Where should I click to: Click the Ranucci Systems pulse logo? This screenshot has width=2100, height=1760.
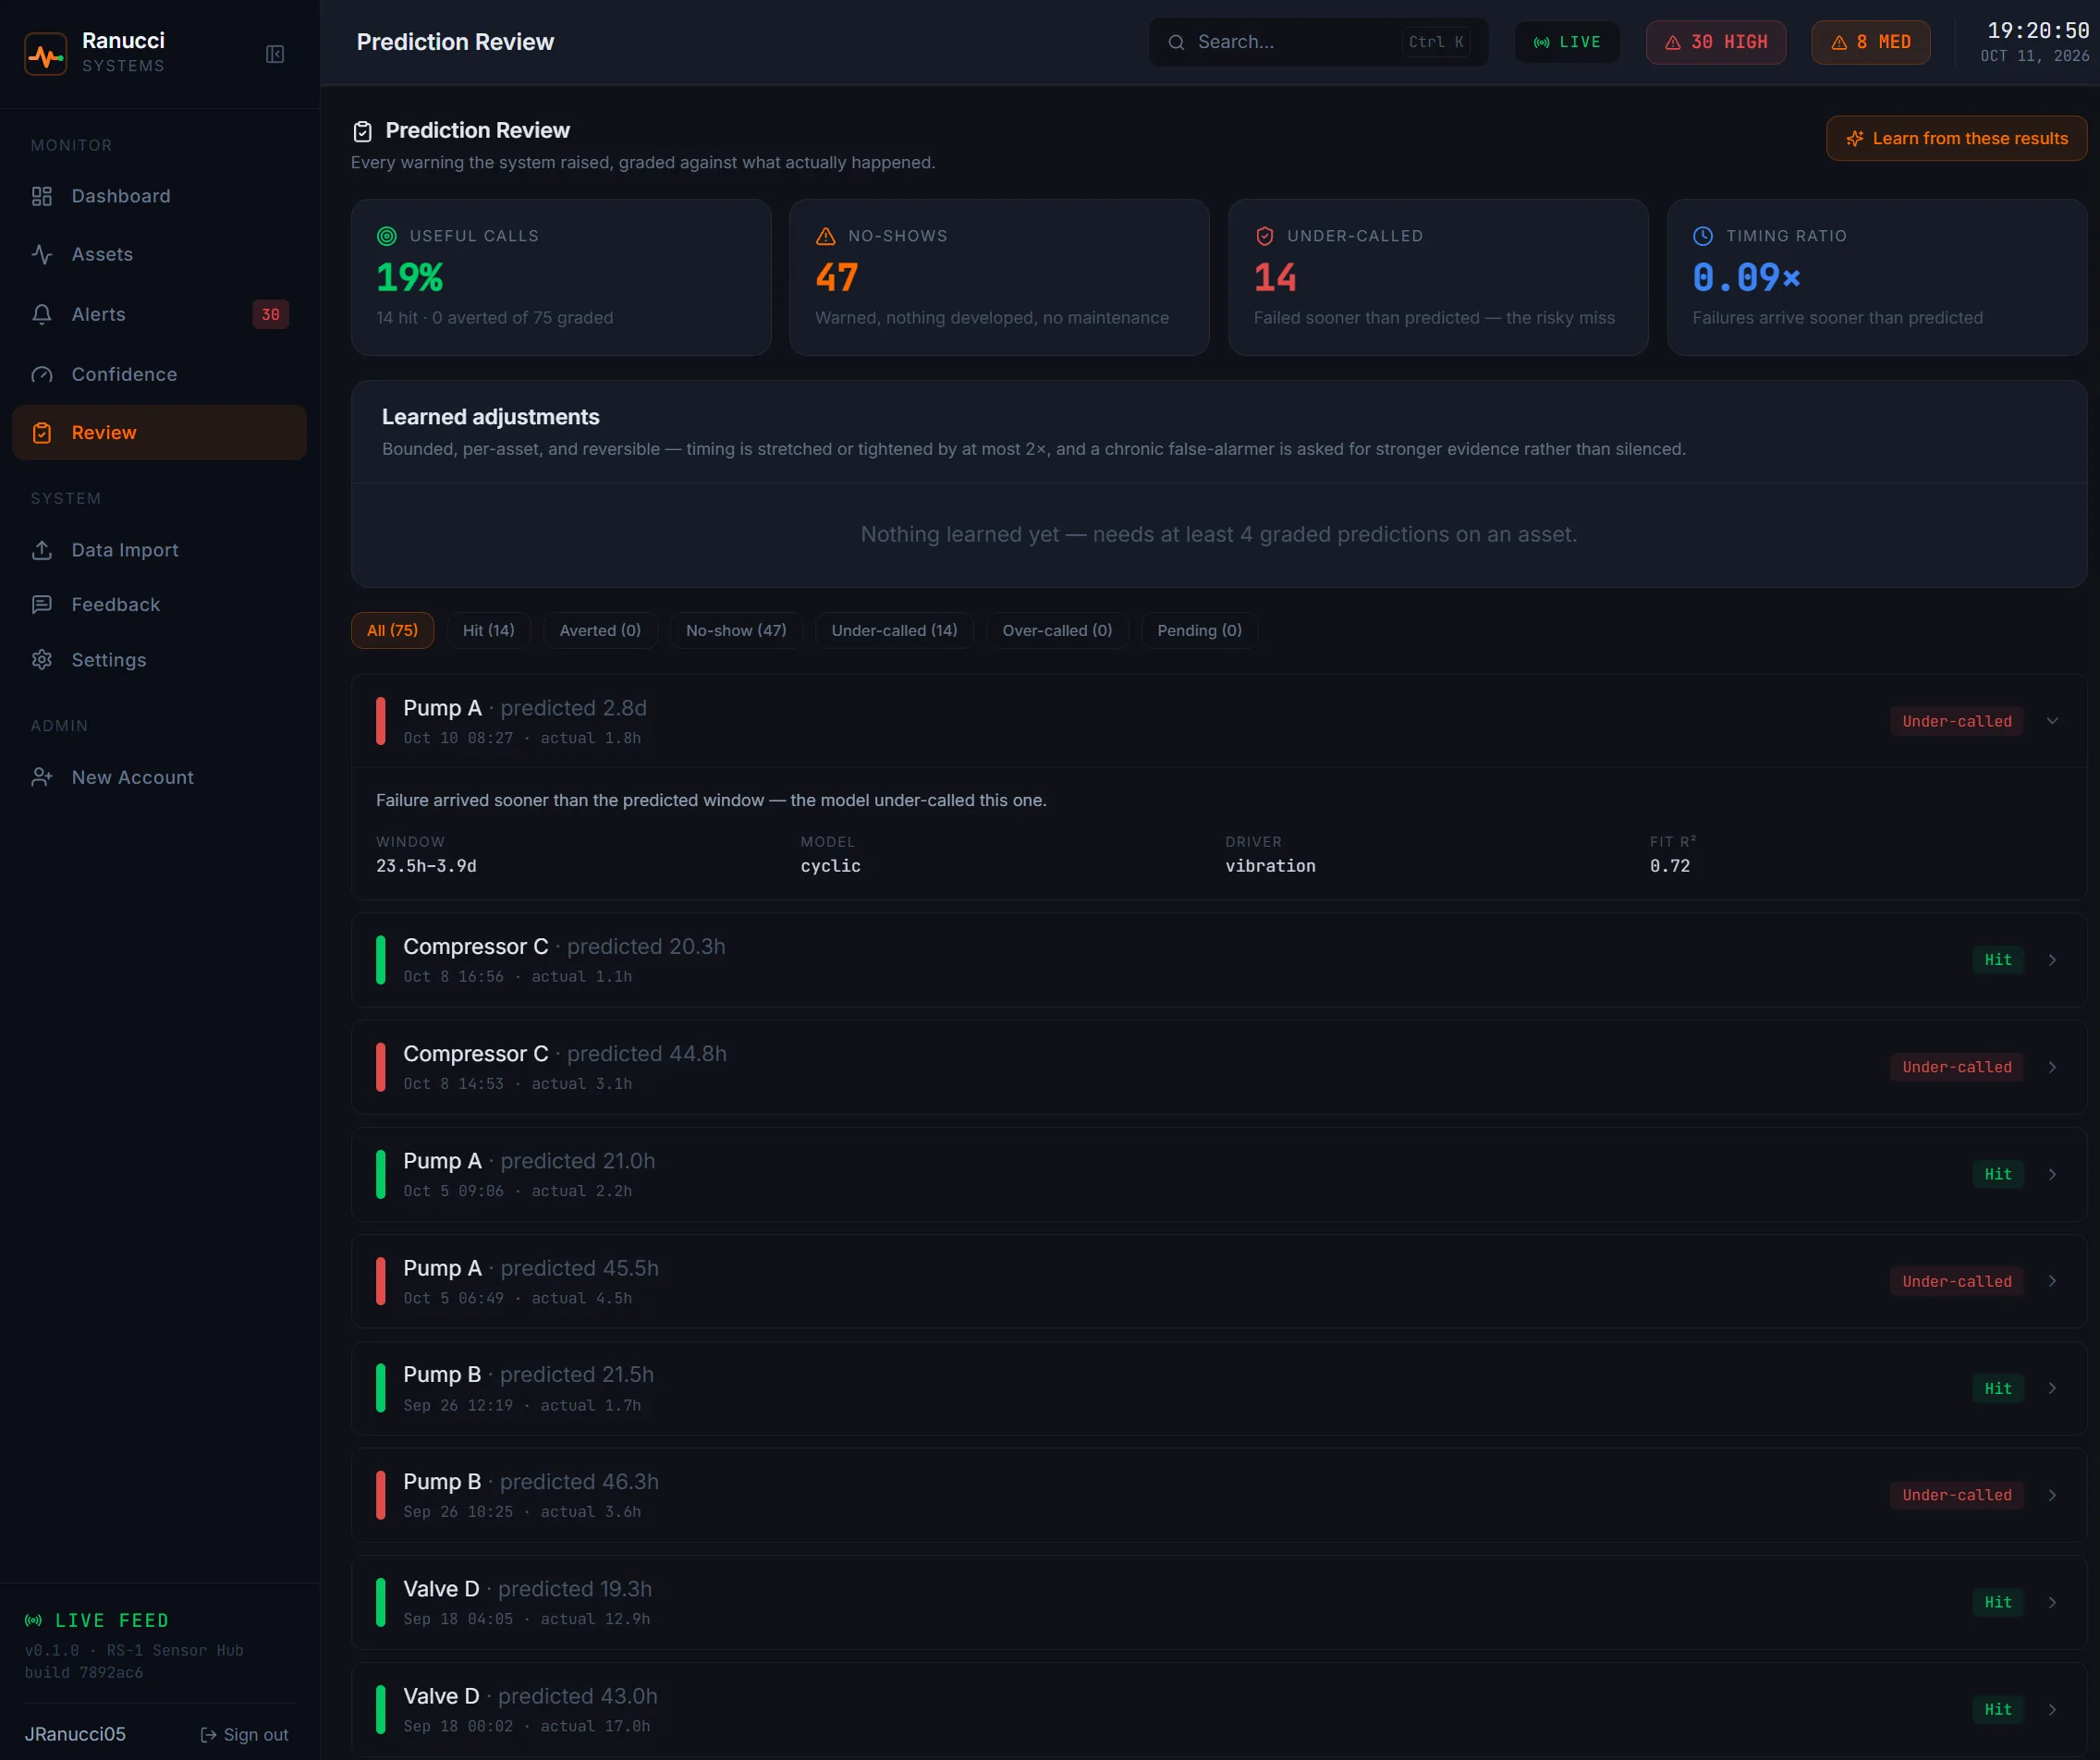[46, 54]
